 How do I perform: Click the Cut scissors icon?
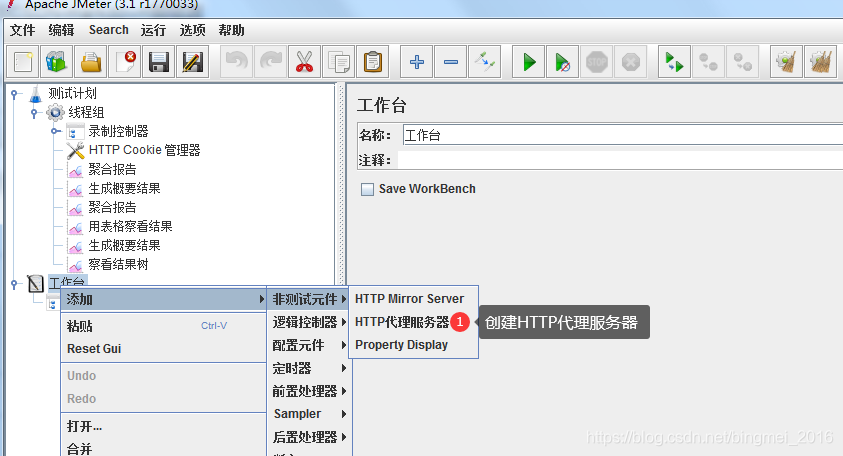pos(304,62)
